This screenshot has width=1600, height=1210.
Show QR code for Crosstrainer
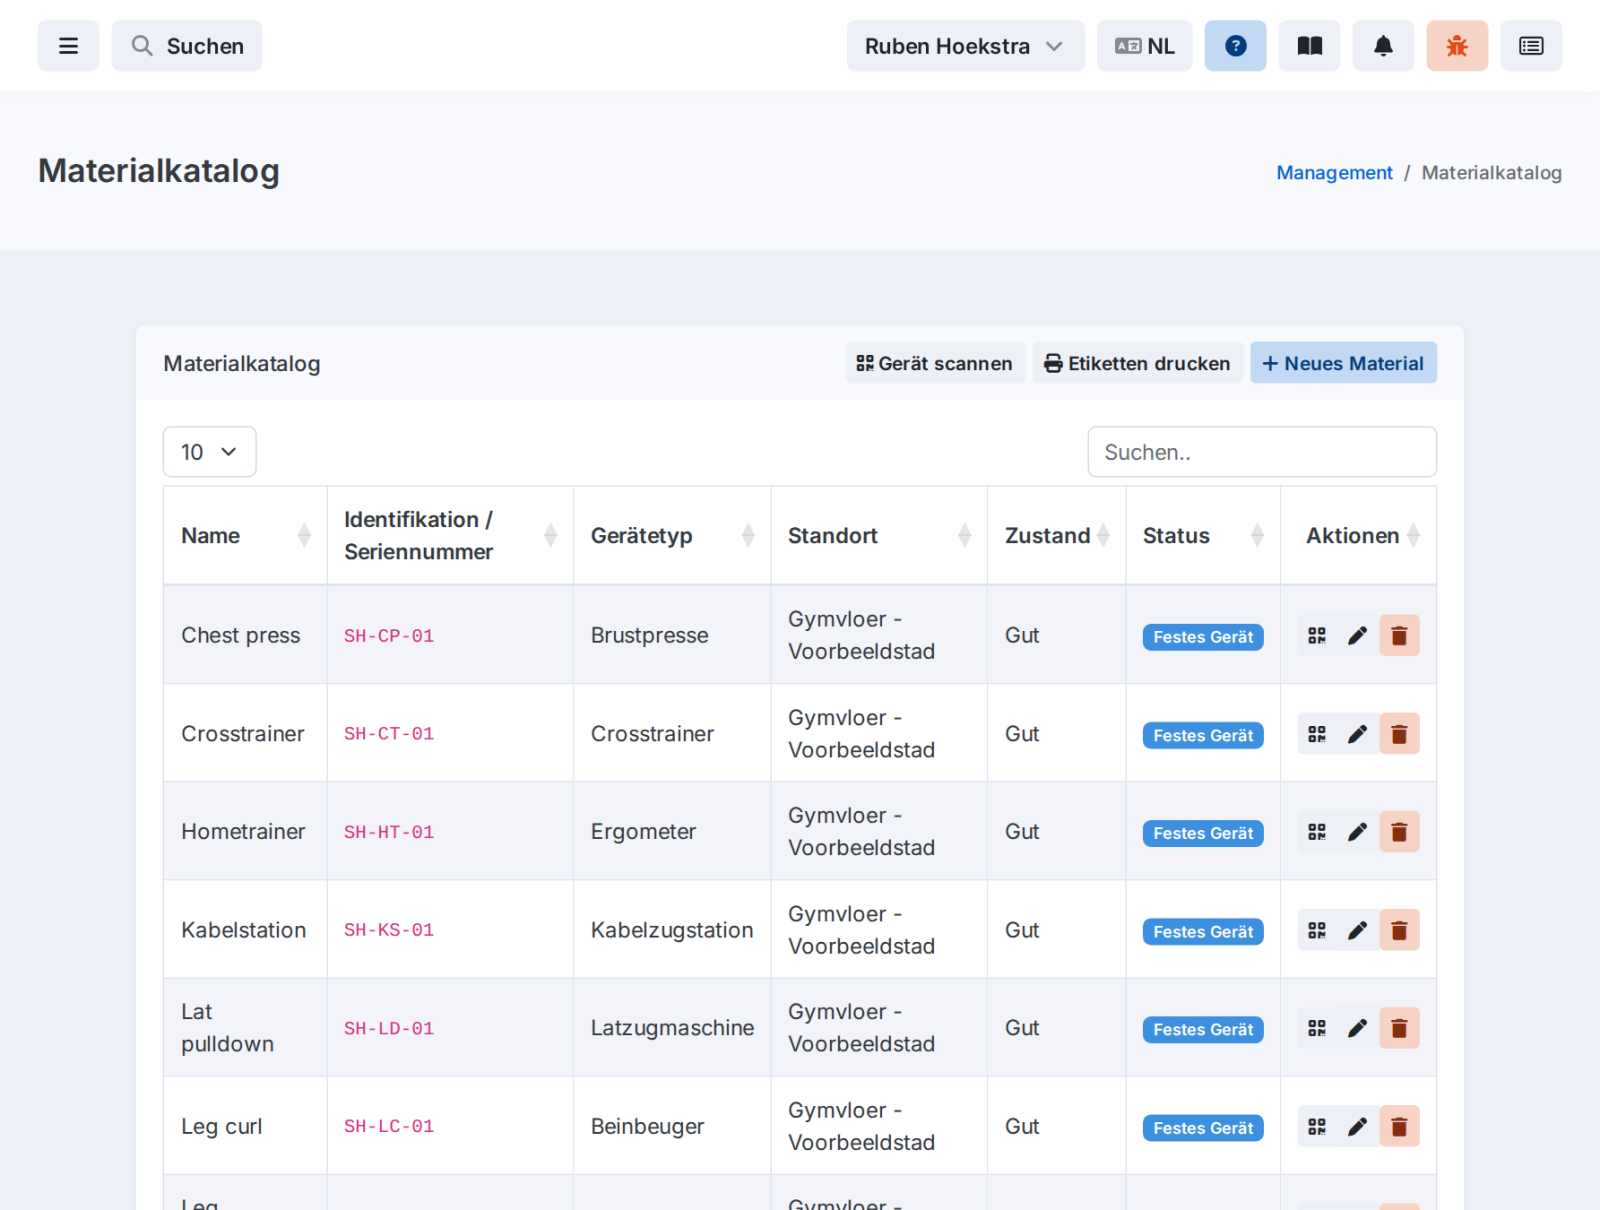point(1317,734)
